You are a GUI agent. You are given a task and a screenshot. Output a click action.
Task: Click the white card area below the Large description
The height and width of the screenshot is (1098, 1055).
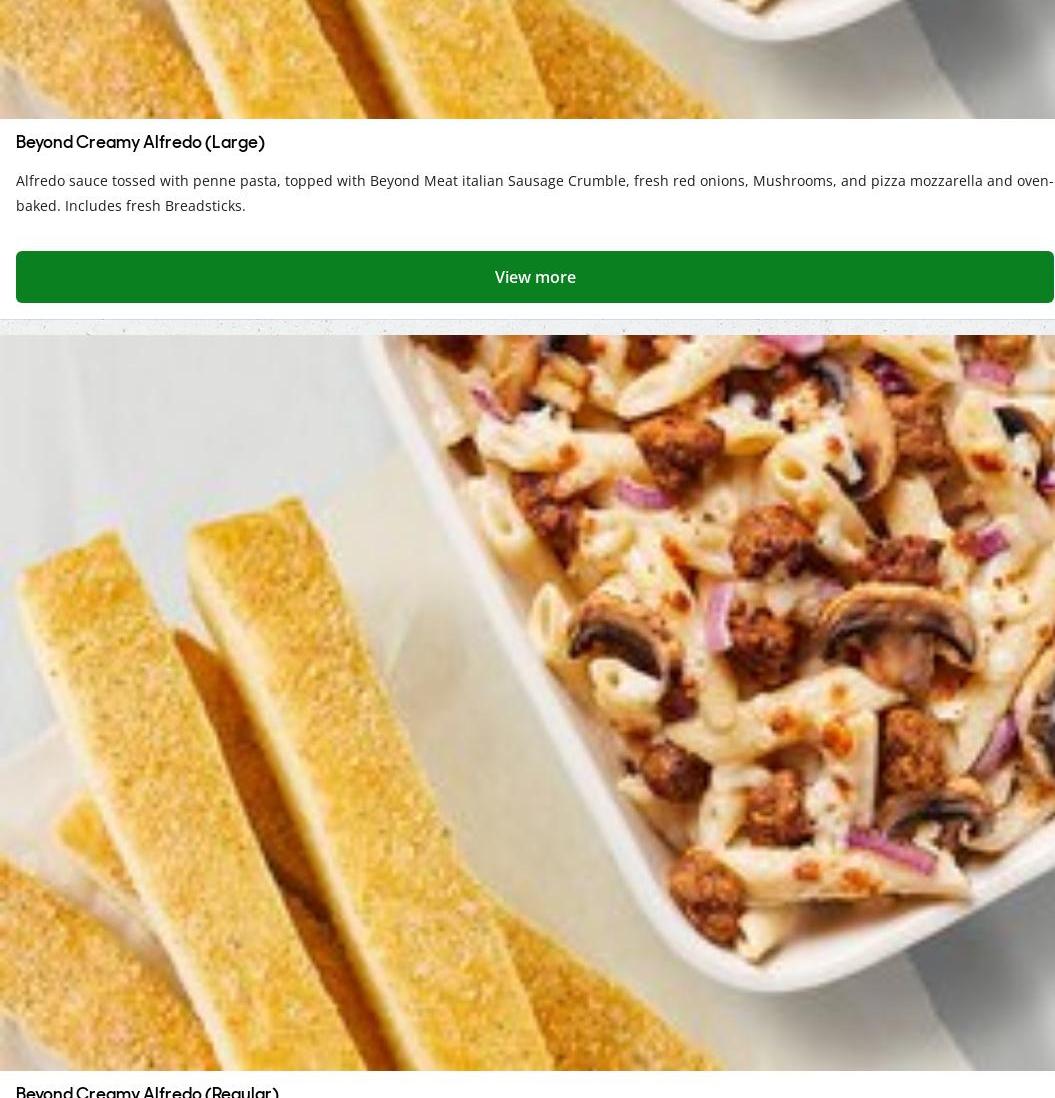(534, 233)
